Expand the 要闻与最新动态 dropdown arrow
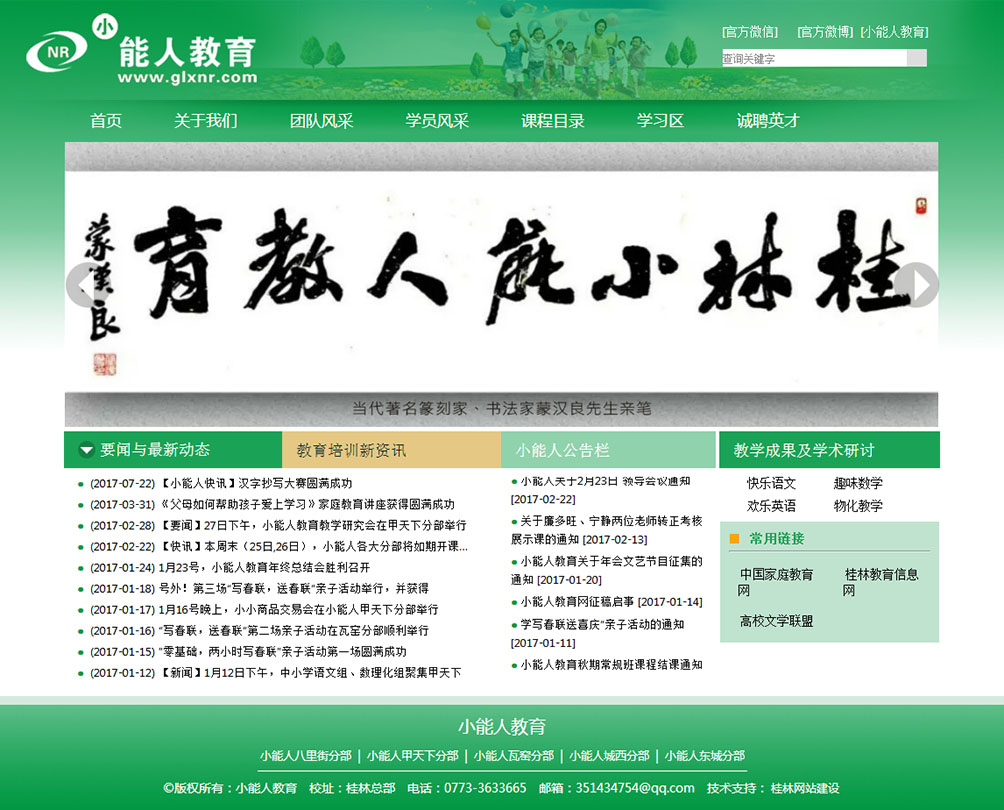 coord(87,450)
